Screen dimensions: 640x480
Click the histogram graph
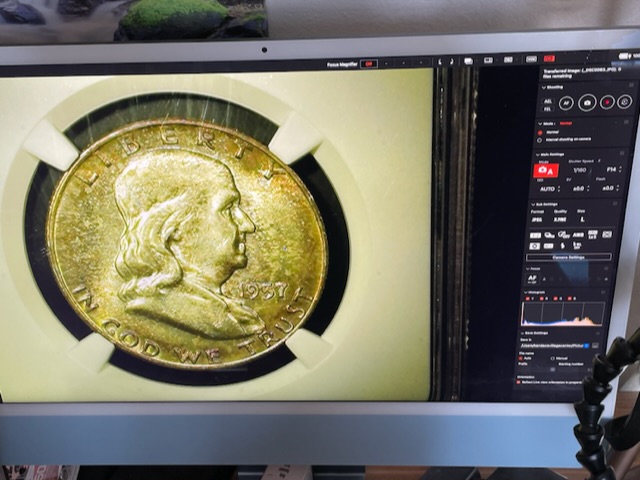[x=563, y=313]
